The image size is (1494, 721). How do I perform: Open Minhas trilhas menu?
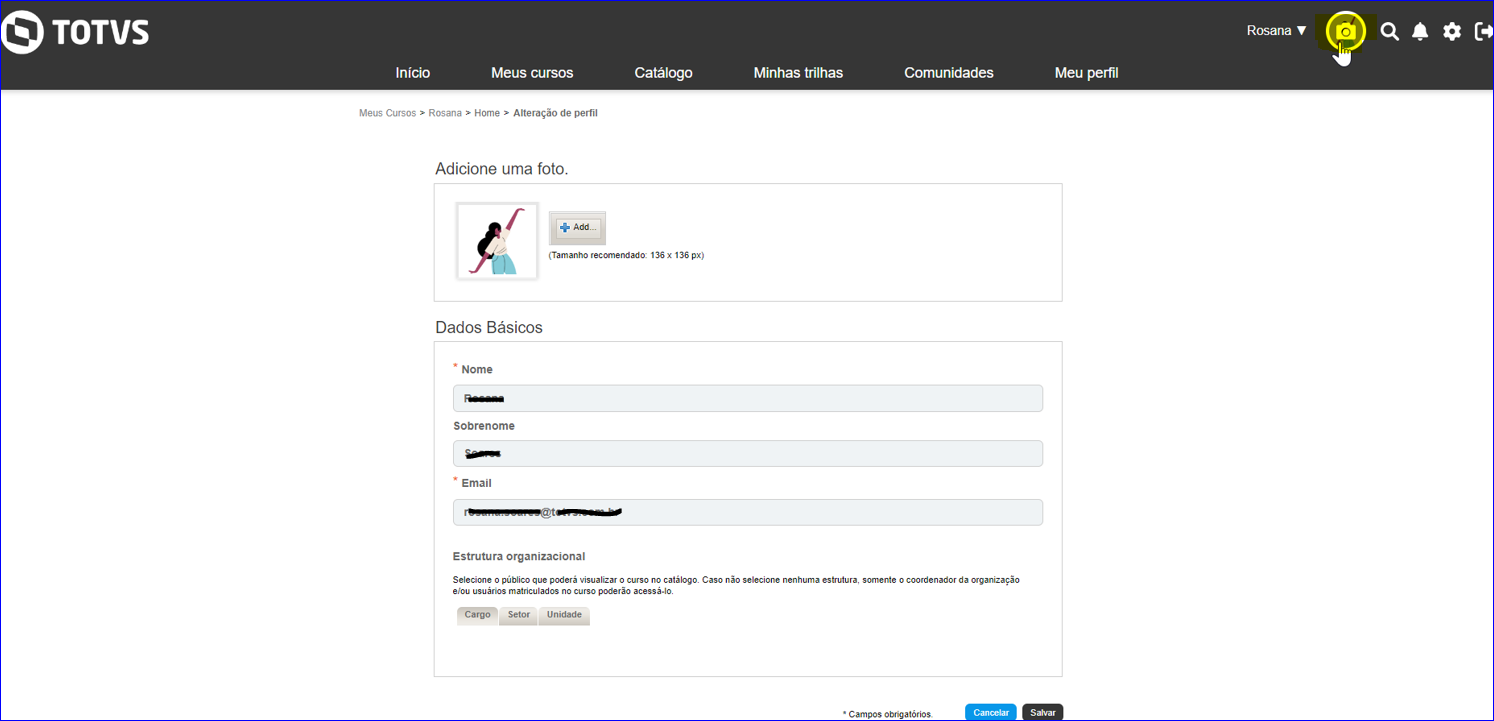[x=798, y=73]
